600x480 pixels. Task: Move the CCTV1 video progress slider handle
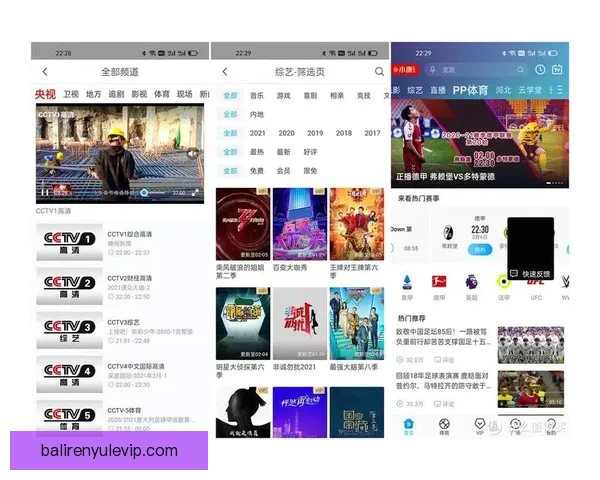click(144, 193)
